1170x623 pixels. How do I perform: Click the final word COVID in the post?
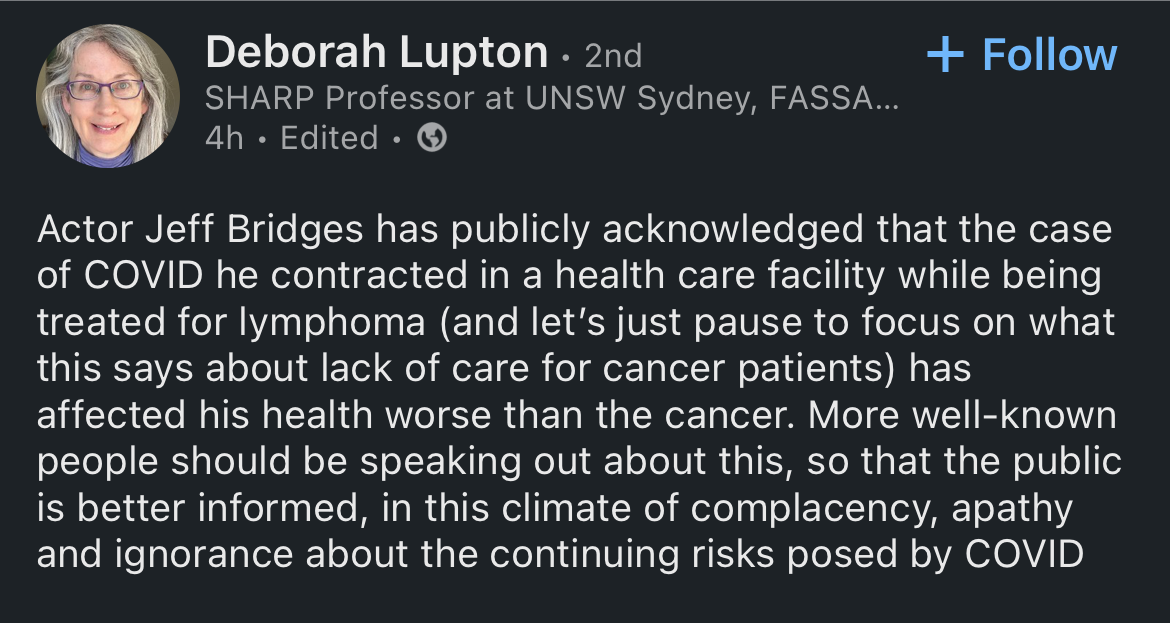pos(1024,554)
